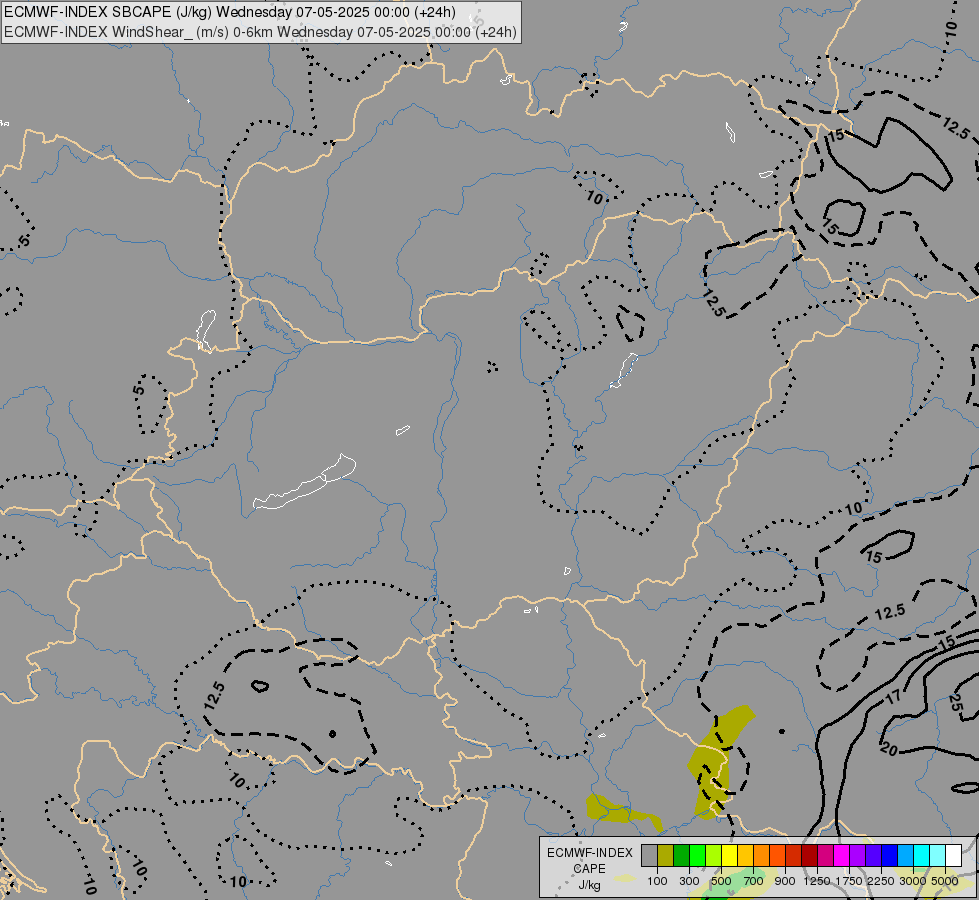Click the legend title ECMWF-INDEX CAPE J/kg
Image resolution: width=979 pixels, height=900 pixels.
coord(589,869)
